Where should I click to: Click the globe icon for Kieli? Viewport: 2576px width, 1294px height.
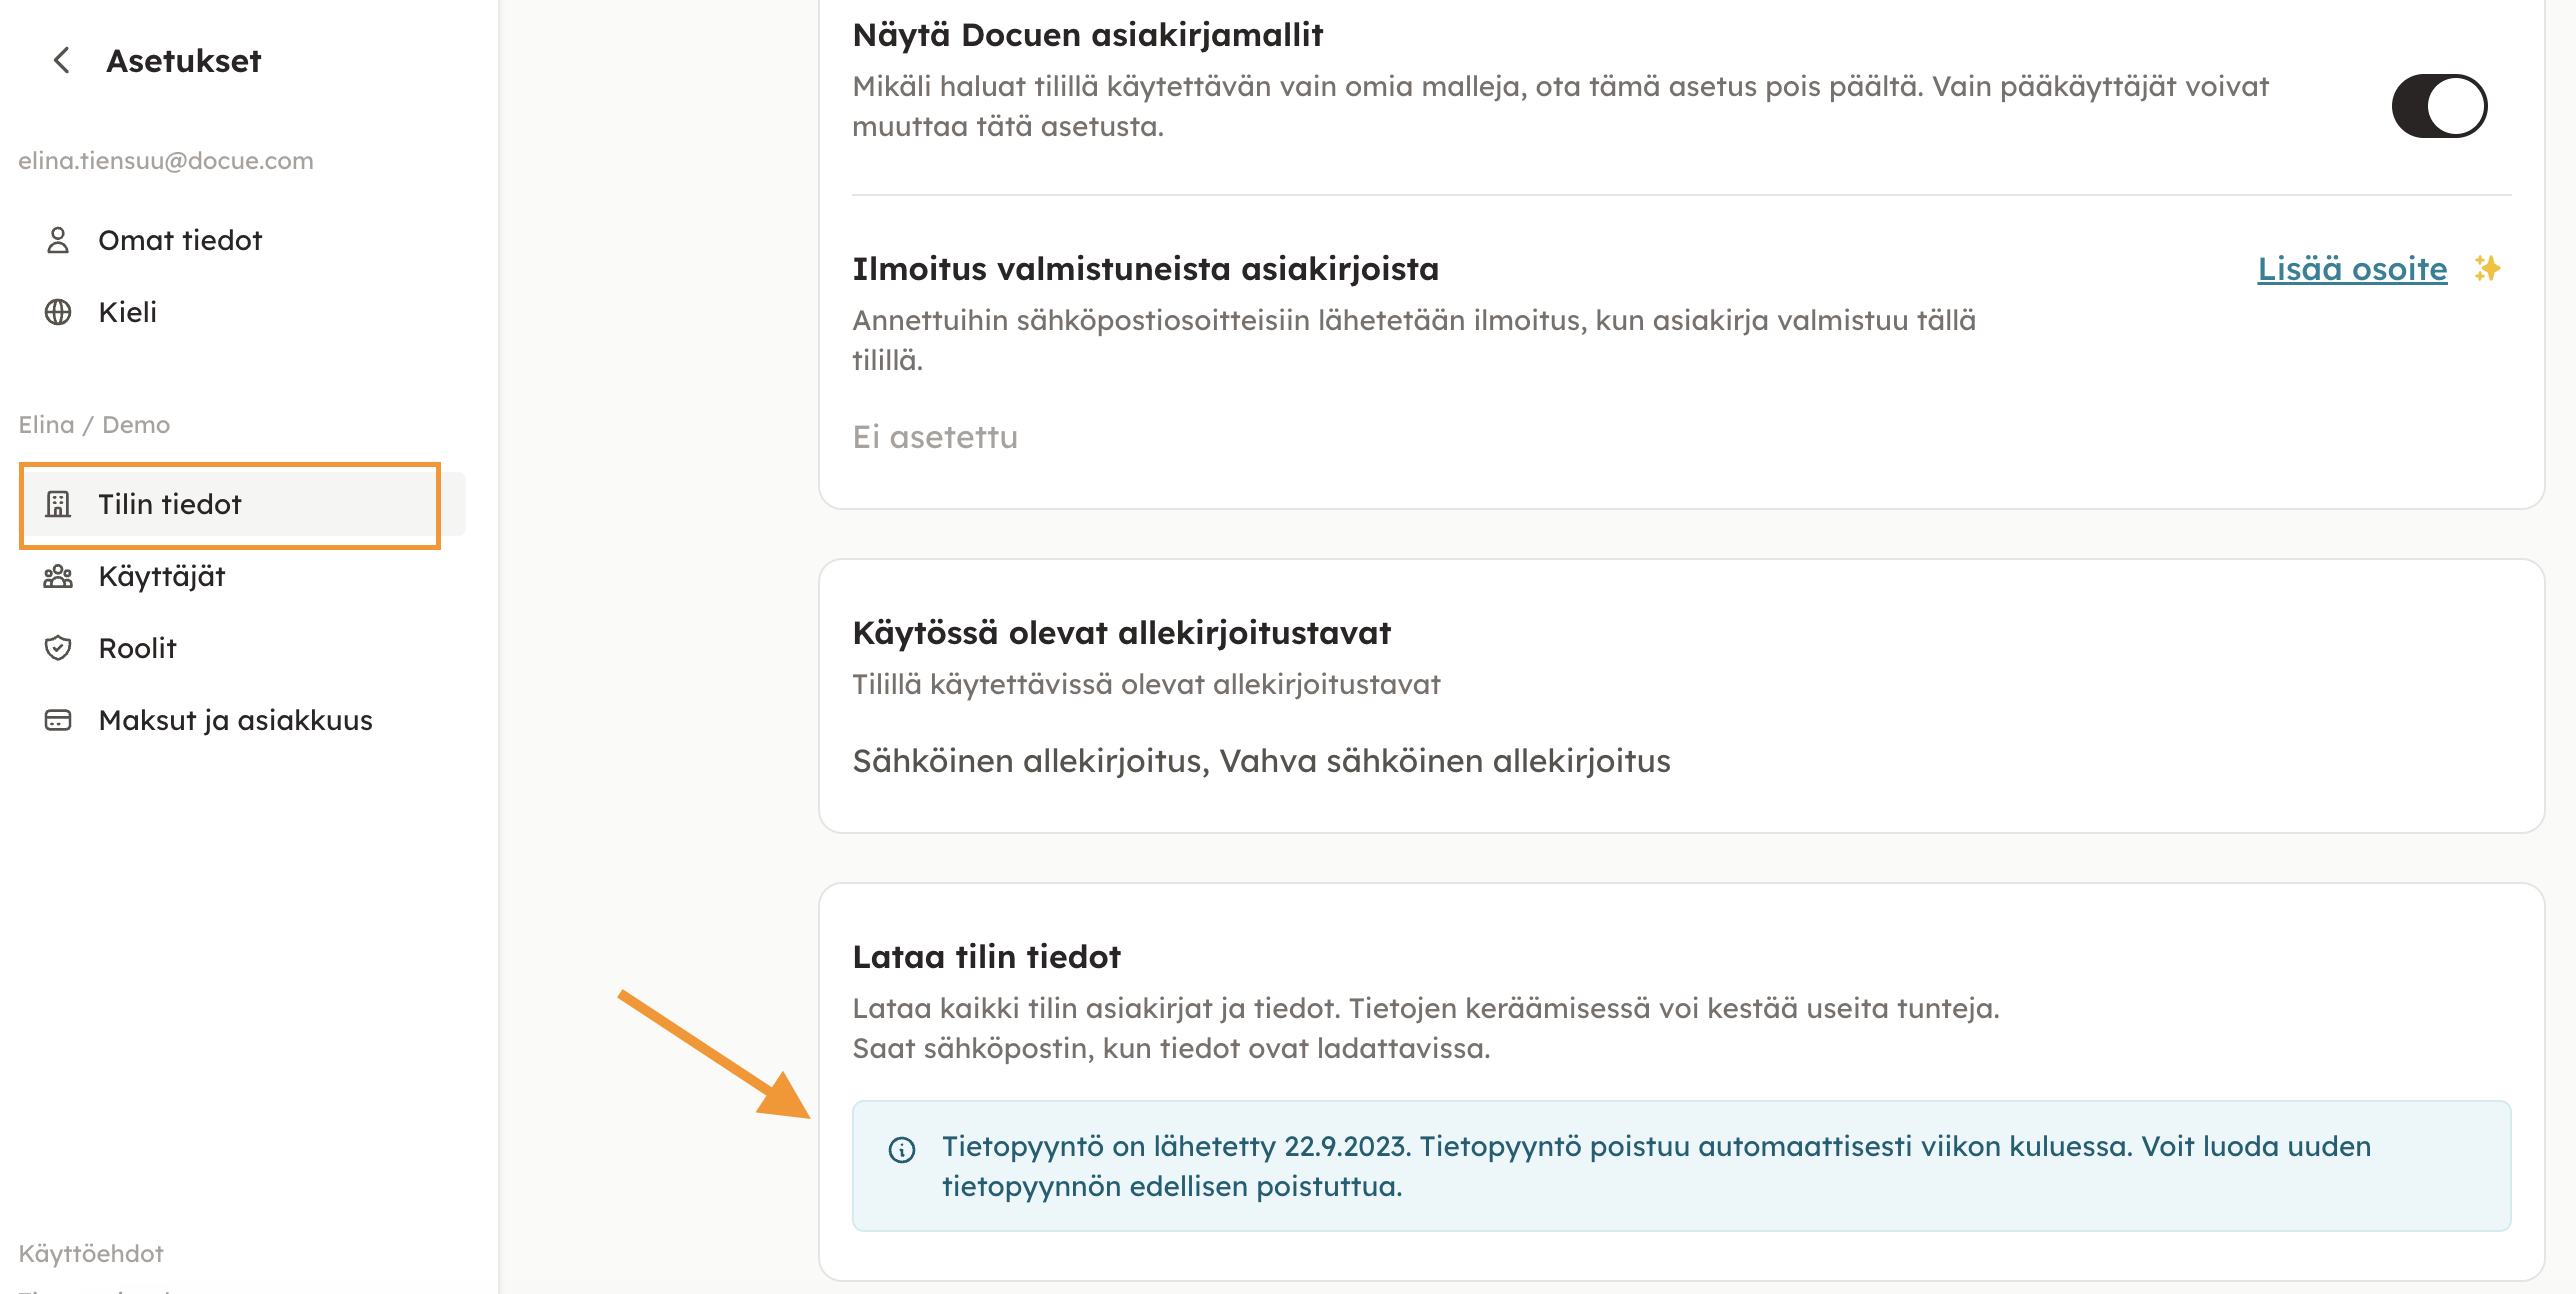(x=58, y=312)
